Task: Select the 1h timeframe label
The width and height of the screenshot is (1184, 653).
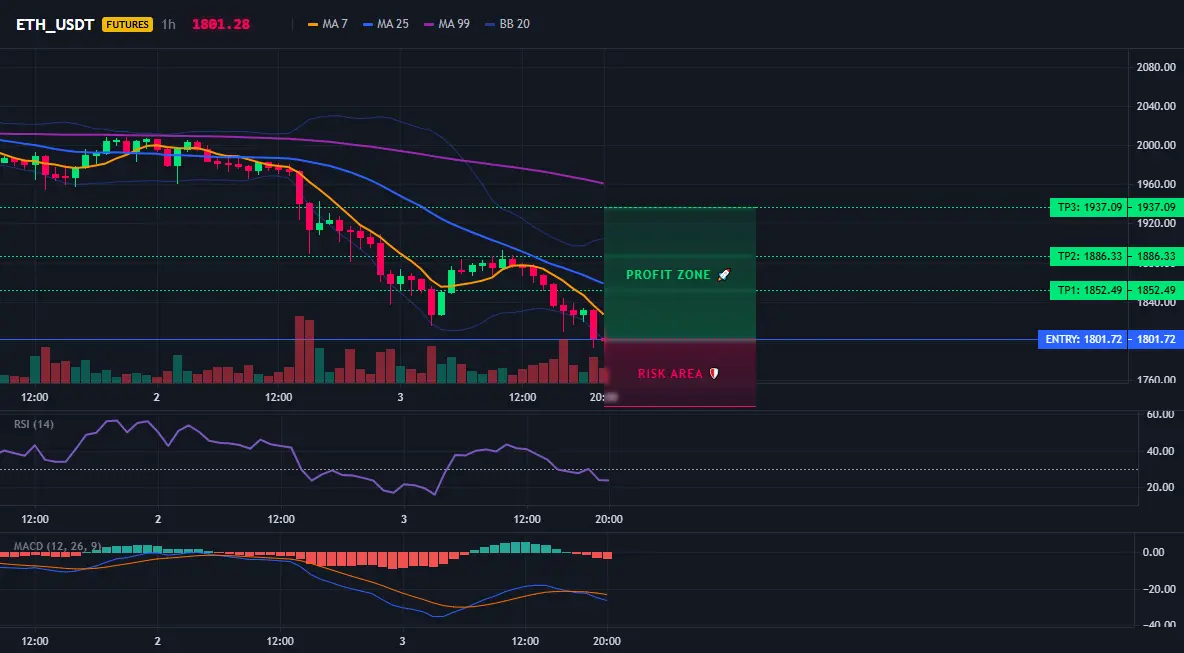Action: (x=168, y=24)
